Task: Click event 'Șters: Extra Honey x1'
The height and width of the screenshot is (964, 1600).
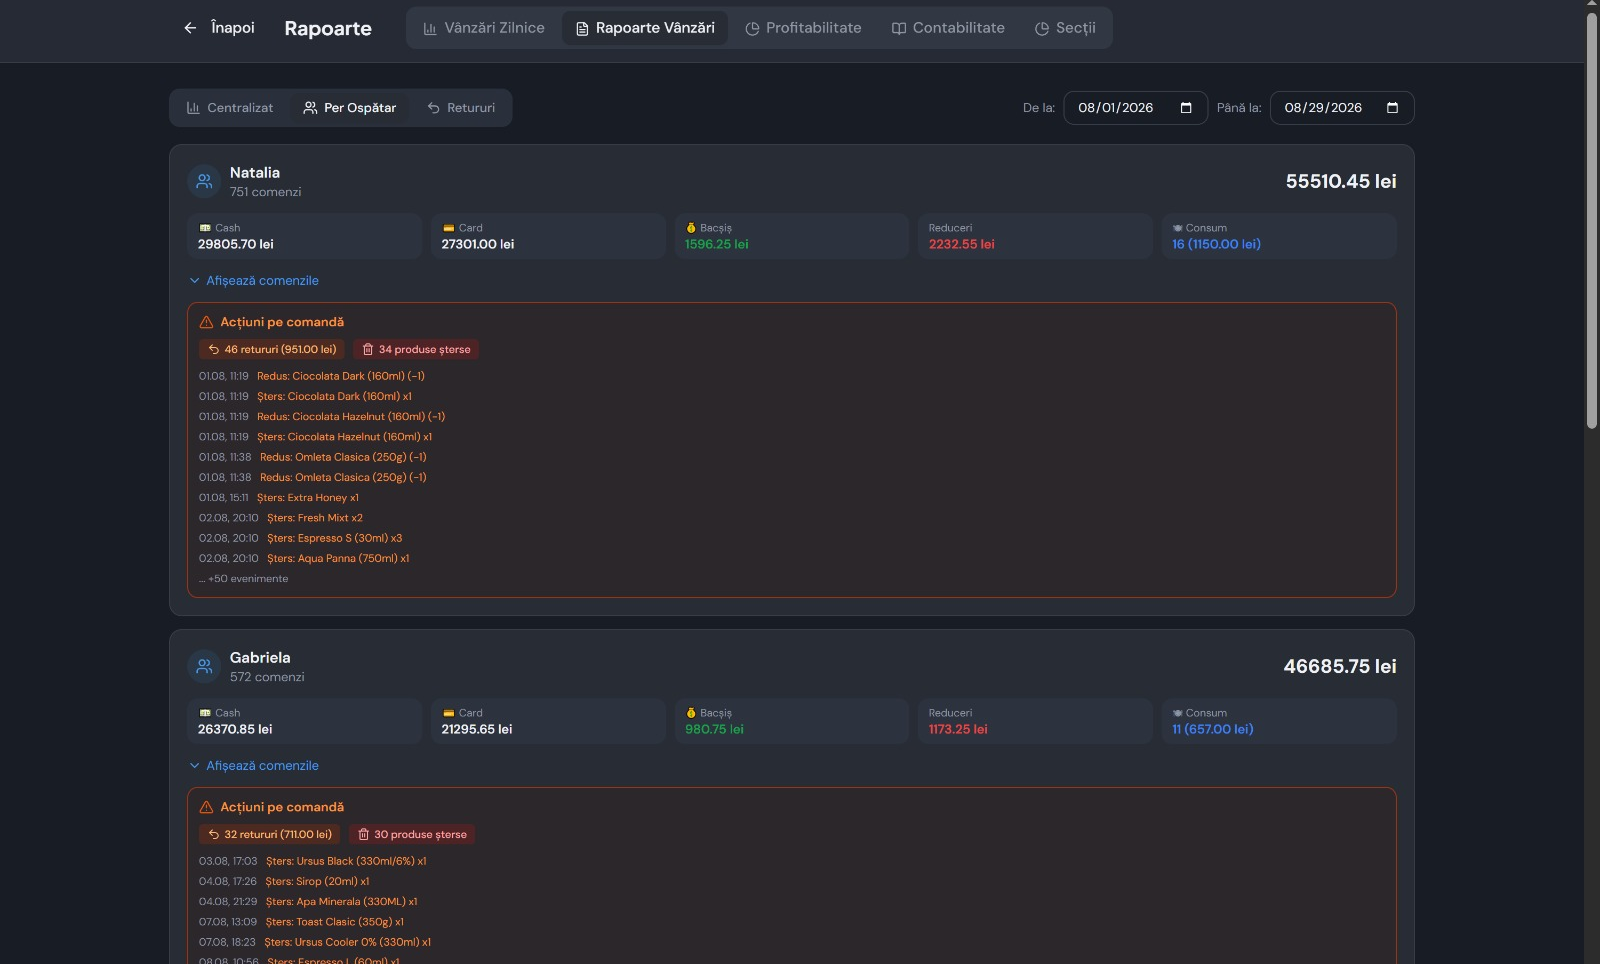Action: pyautogui.click(x=308, y=498)
